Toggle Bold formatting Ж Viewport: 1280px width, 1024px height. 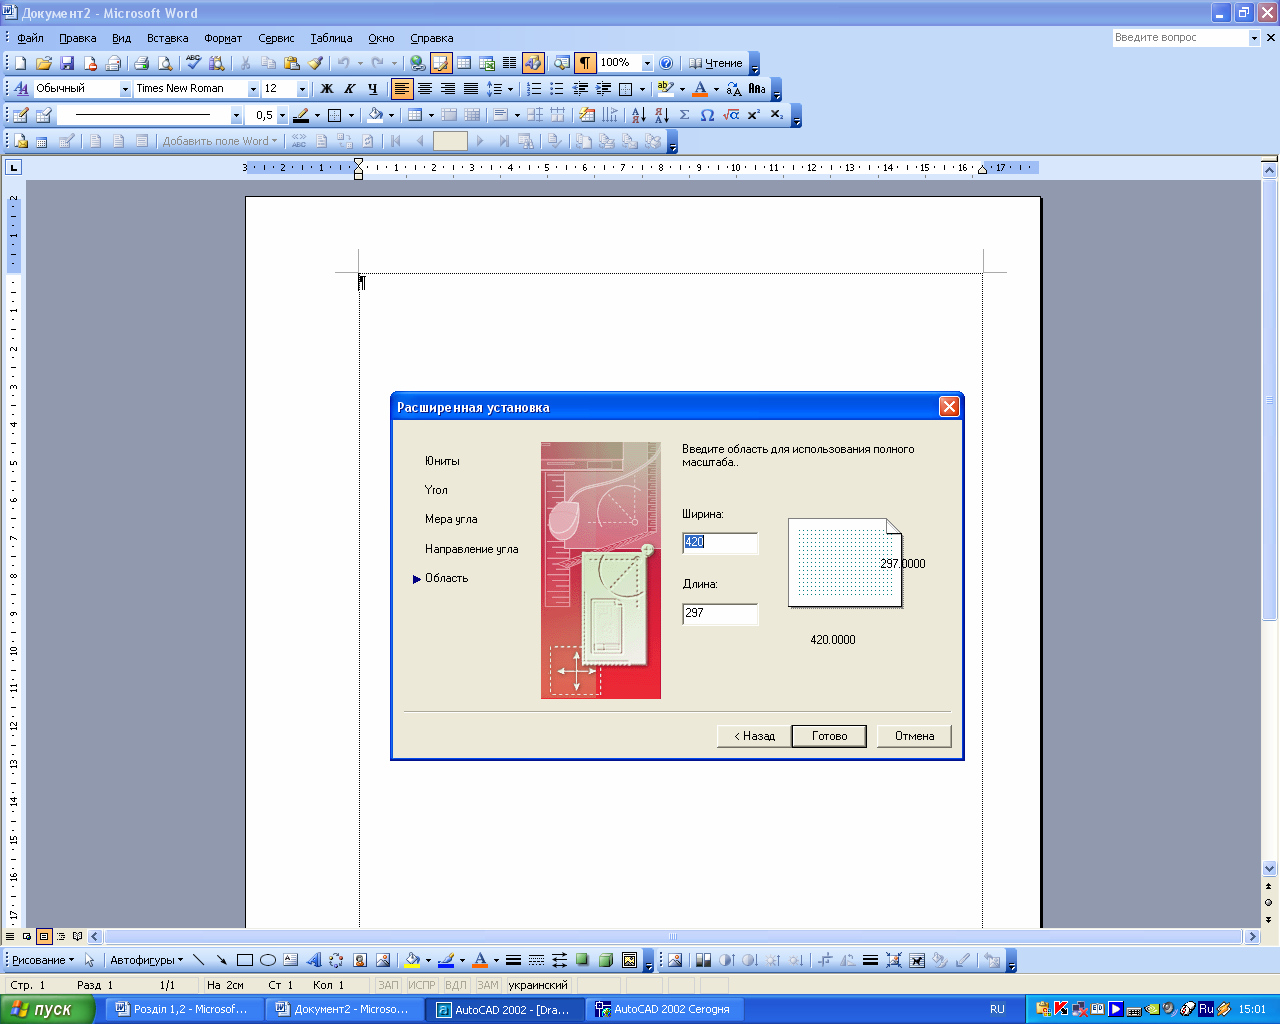pyautogui.click(x=327, y=89)
